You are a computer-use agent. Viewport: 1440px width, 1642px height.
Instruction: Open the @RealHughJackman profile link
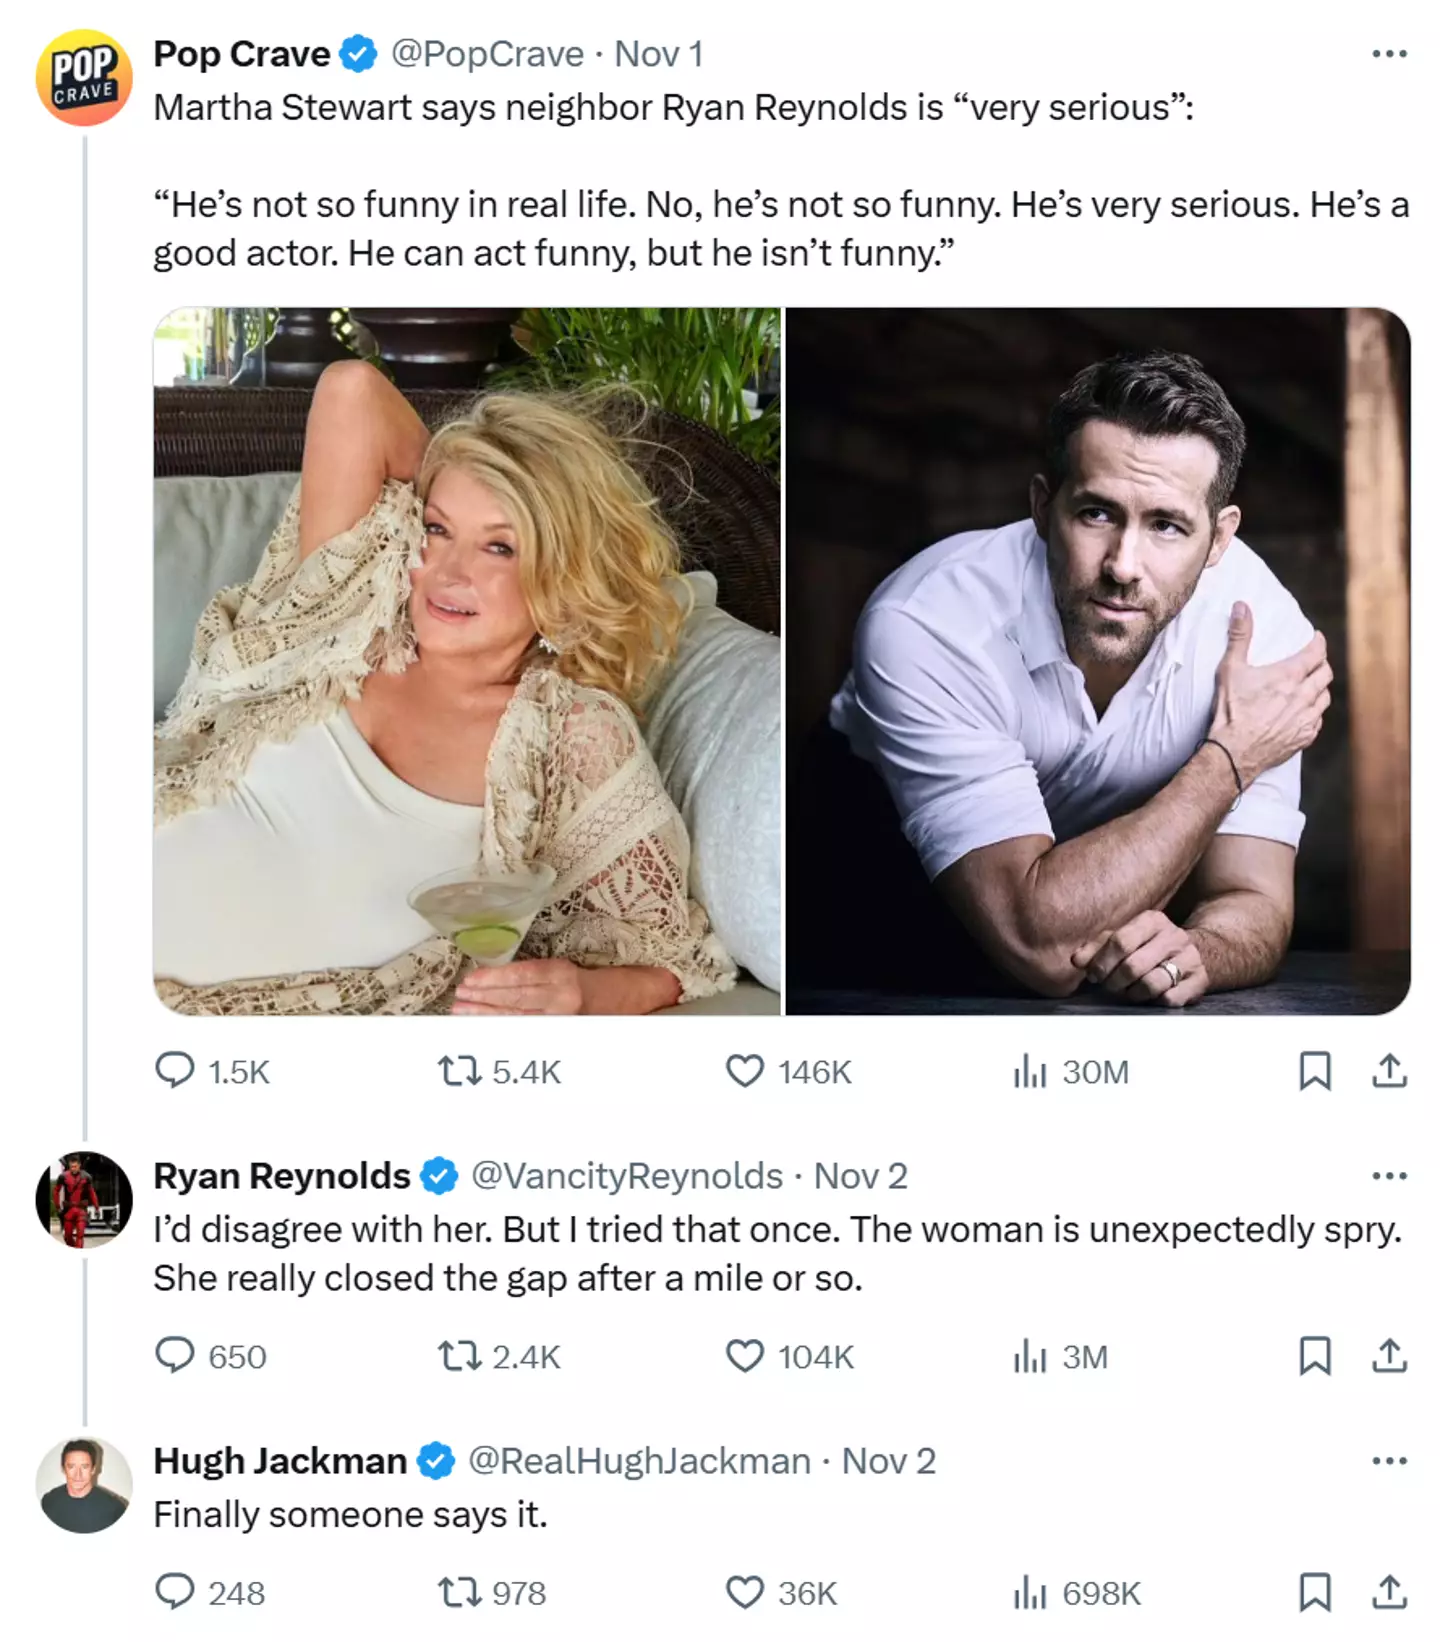(639, 1461)
